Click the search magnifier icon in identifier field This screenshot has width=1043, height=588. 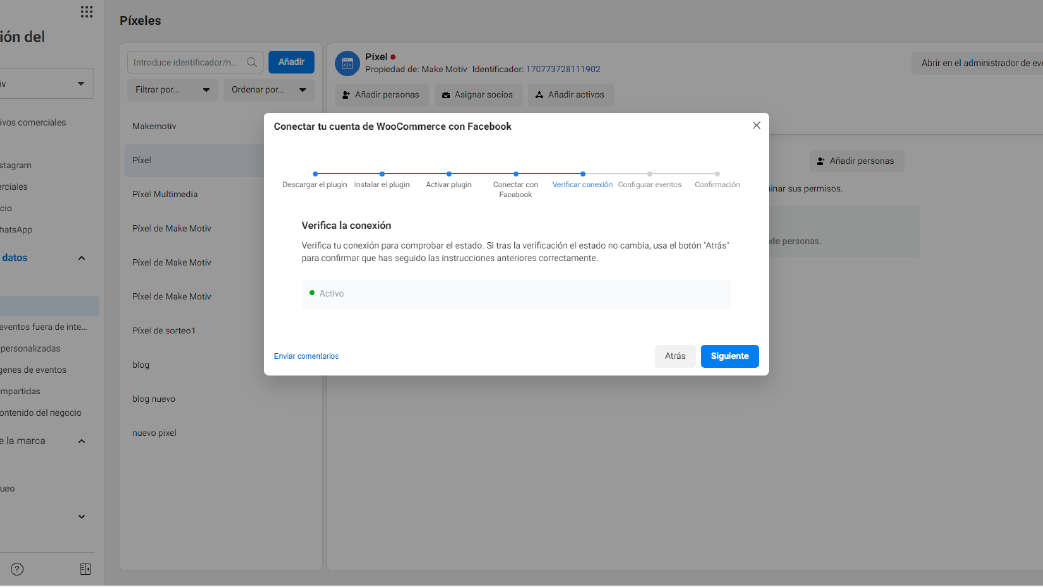(x=252, y=62)
